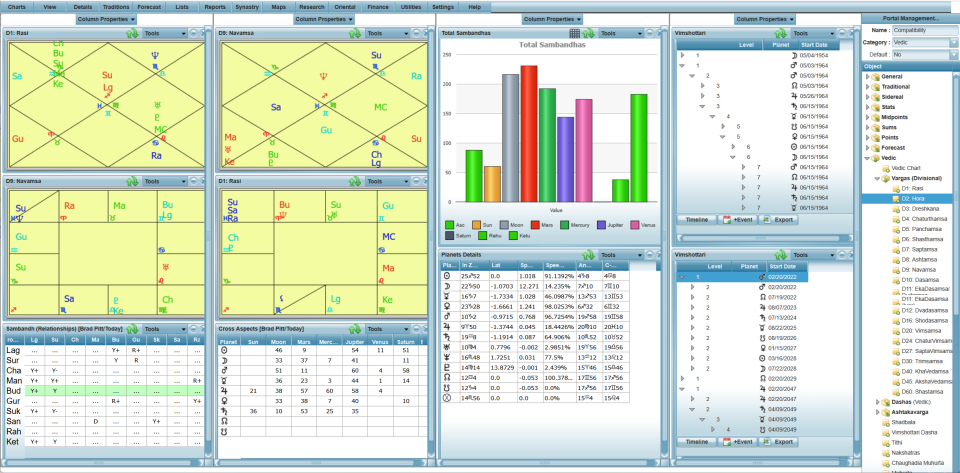This screenshot has height=473, width=960.
Task: Click the Midpoints folder icon
Action: click(876, 117)
